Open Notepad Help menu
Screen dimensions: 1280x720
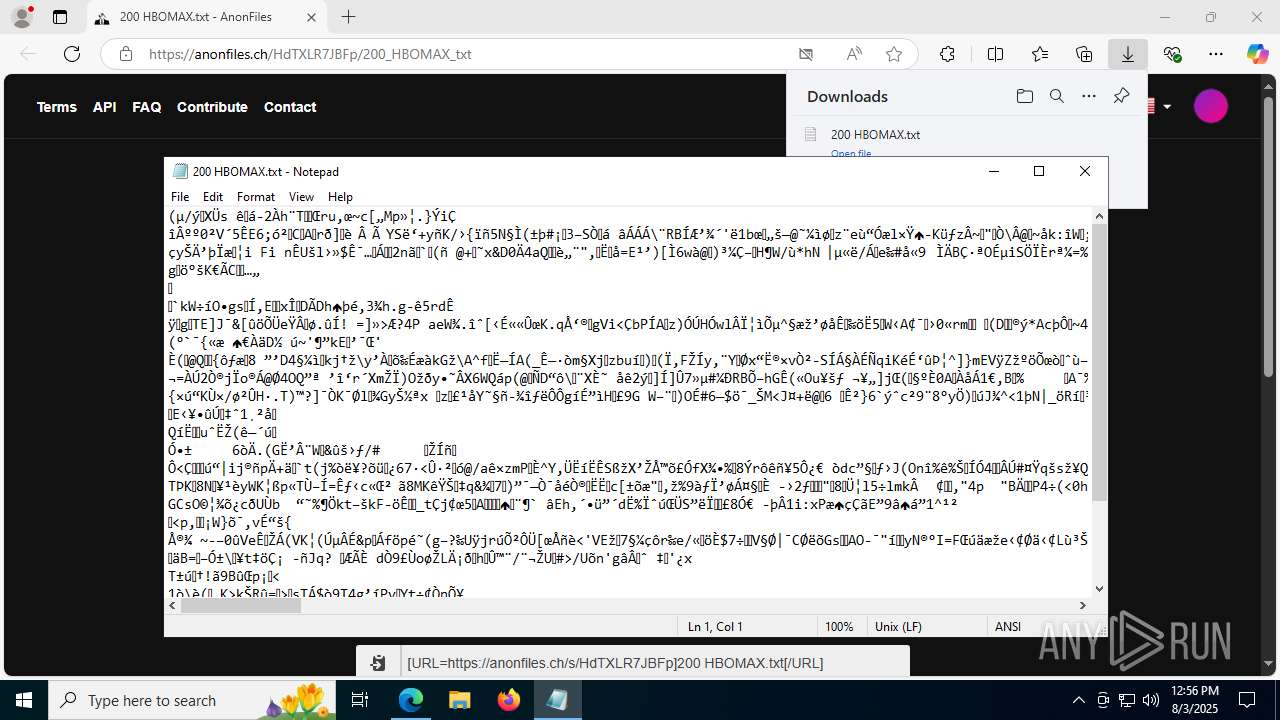coord(340,197)
